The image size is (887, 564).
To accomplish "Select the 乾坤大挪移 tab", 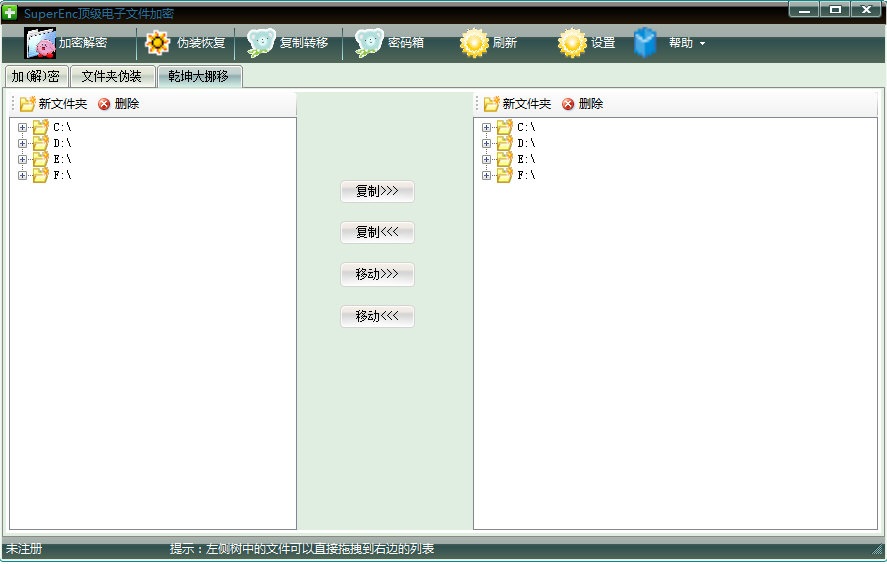I will (199, 76).
